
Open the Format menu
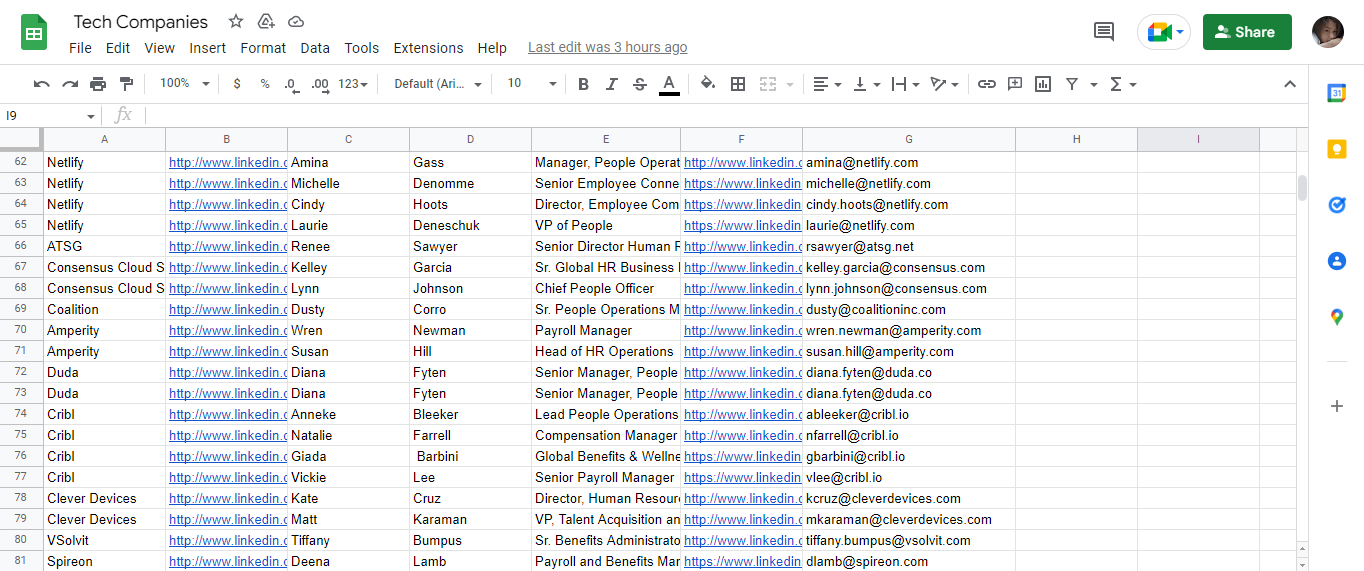point(263,48)
